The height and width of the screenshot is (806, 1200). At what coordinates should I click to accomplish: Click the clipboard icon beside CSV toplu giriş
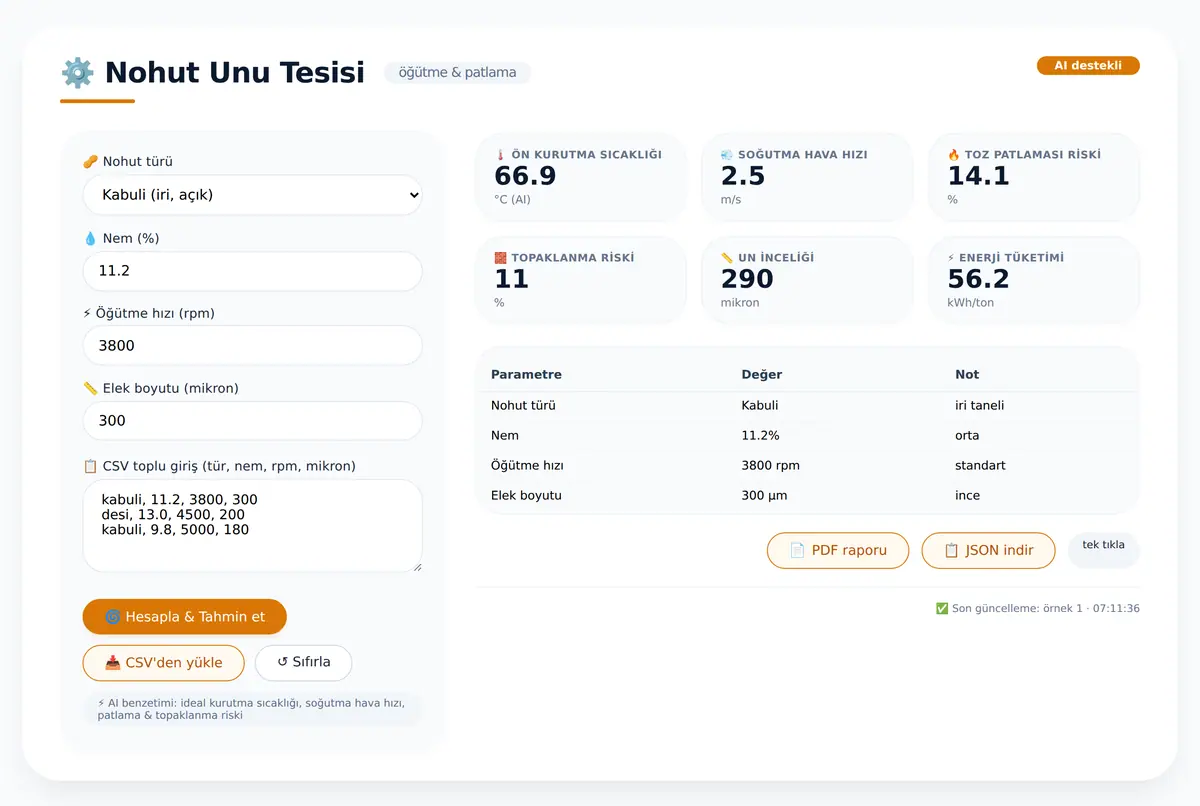point(90,466)
